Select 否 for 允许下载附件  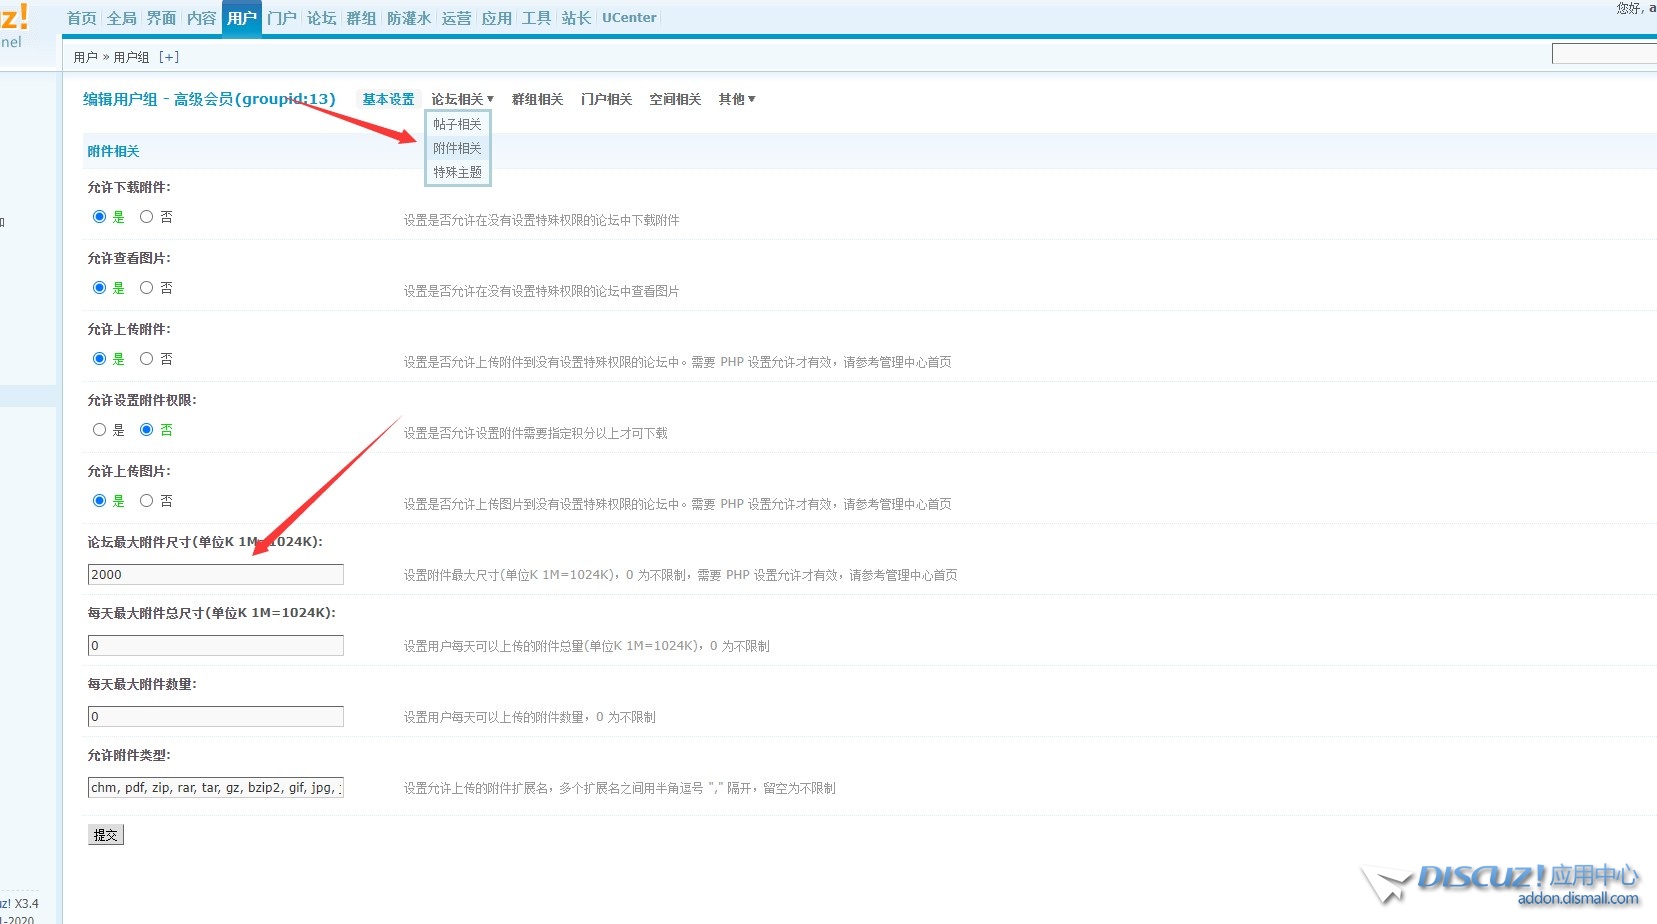pos(147,217)
